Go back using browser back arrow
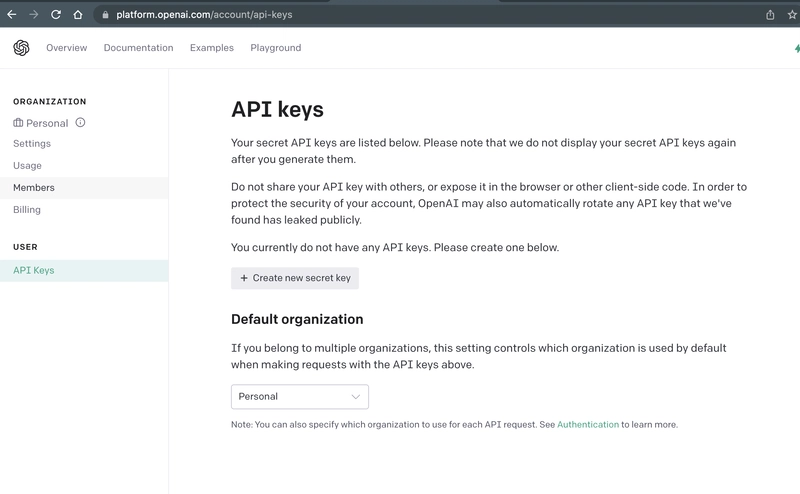This screenshot has height=494, width=800. click(12, 15)
